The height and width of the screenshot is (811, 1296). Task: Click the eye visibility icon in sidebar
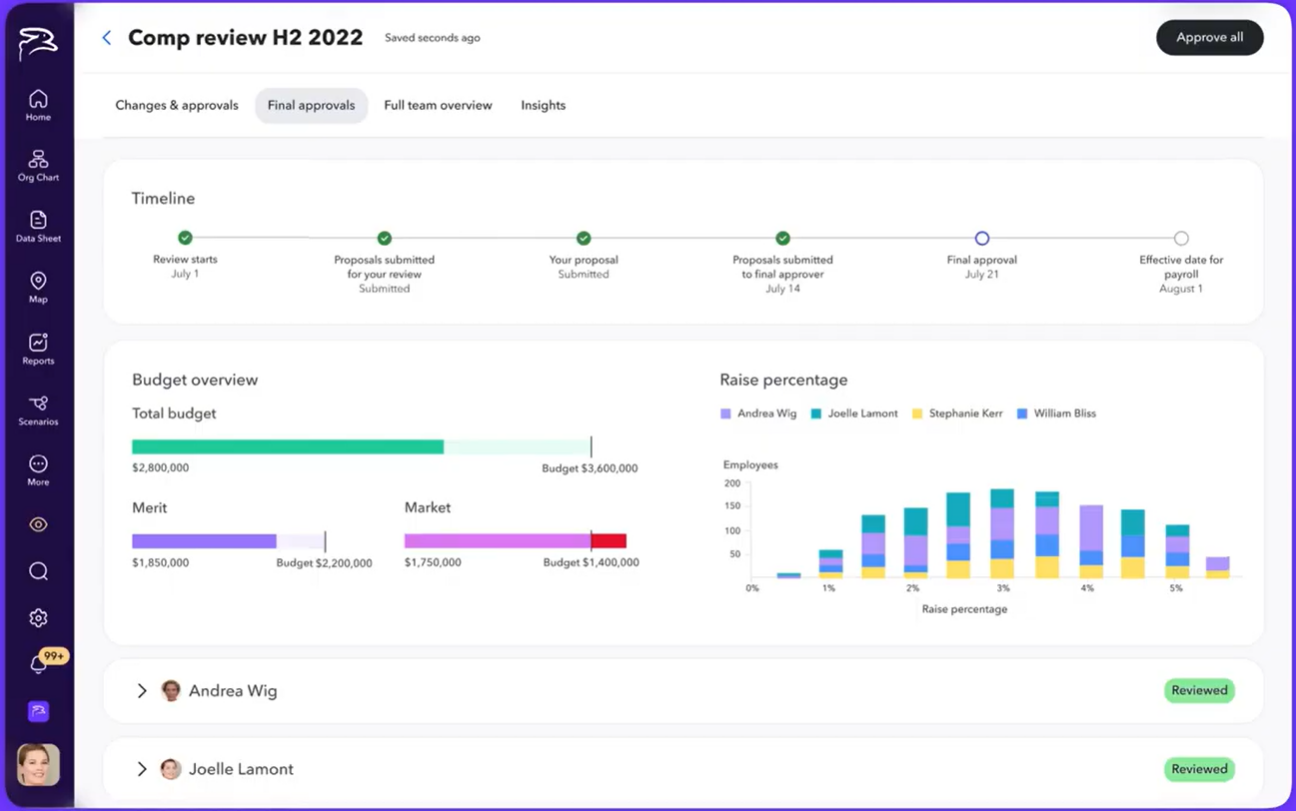pyautogui.click(x=38, y=524)
